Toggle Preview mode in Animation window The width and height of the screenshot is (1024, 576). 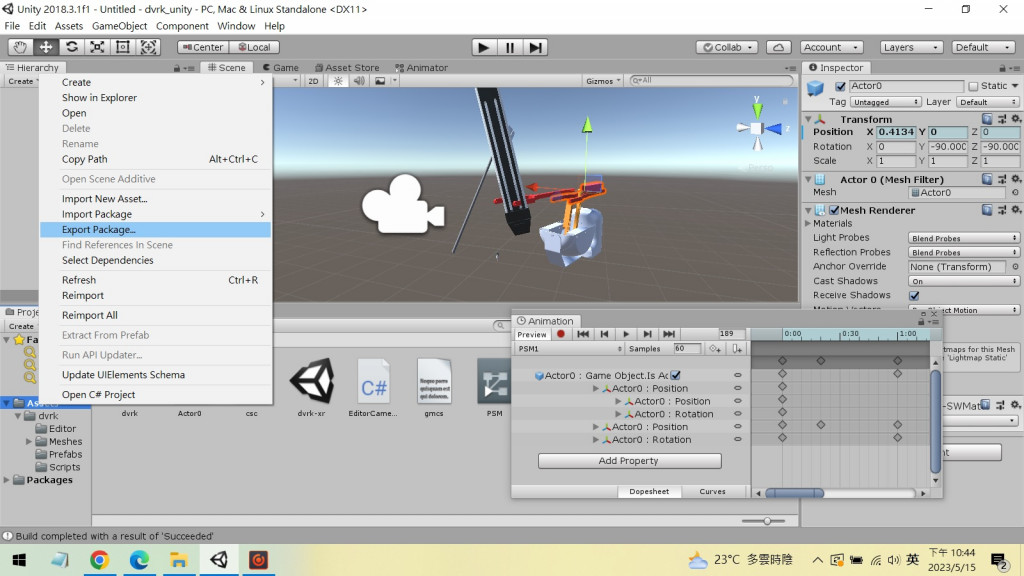tap(532, 334)
